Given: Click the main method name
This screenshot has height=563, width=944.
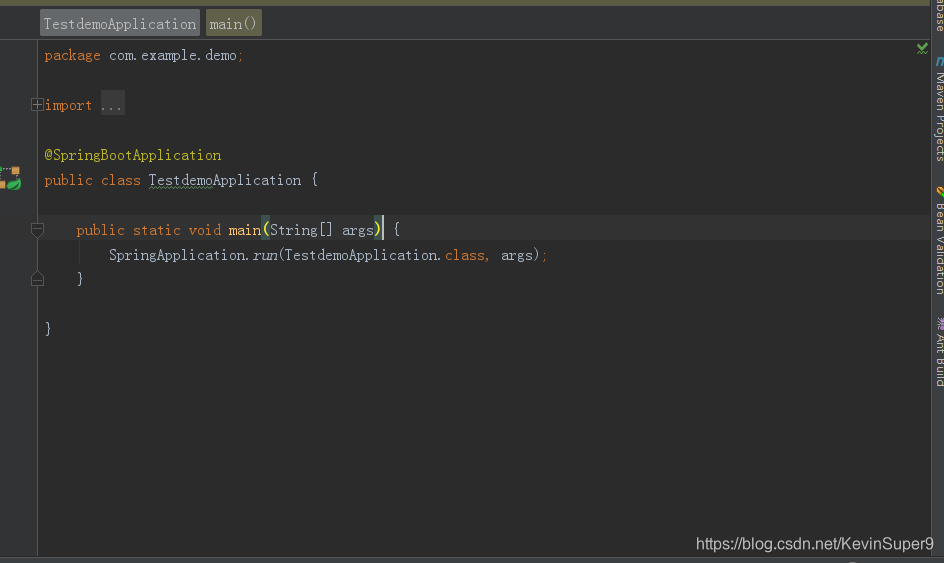Looking at the screenshot, I should (x=244, y=230).
